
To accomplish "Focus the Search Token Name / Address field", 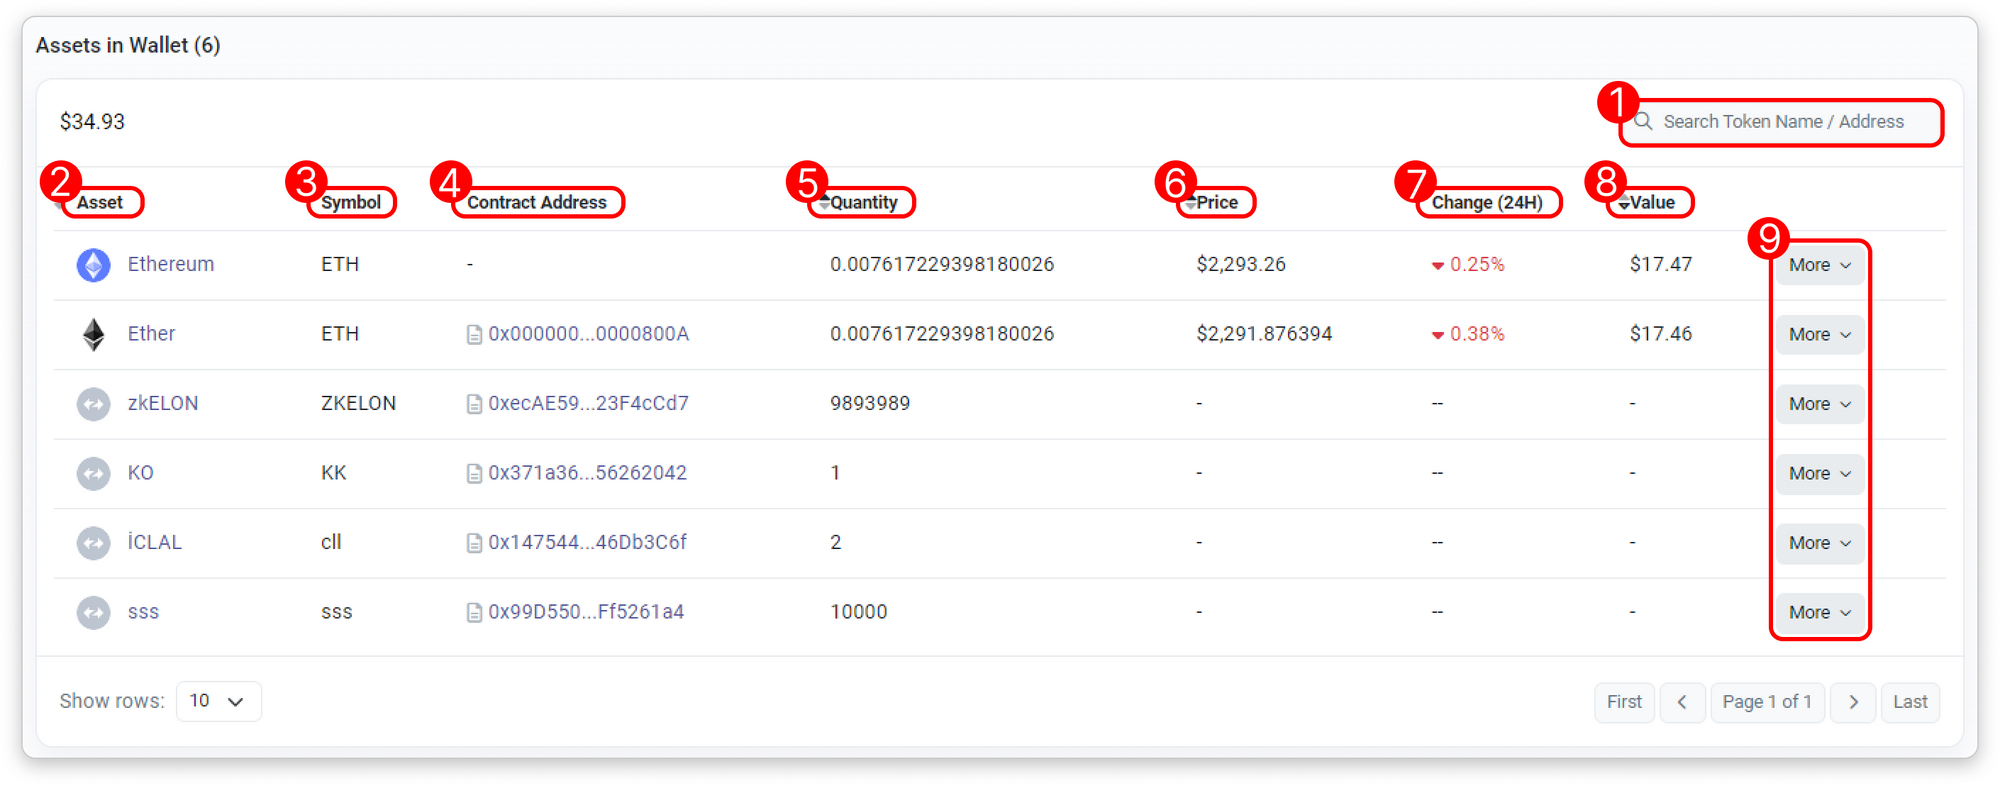I will [1784, 122].
